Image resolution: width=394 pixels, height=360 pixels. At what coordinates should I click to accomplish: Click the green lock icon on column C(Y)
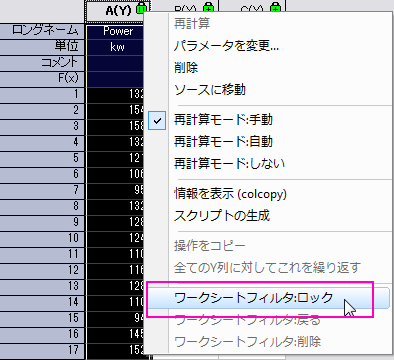tap(275, 8)
